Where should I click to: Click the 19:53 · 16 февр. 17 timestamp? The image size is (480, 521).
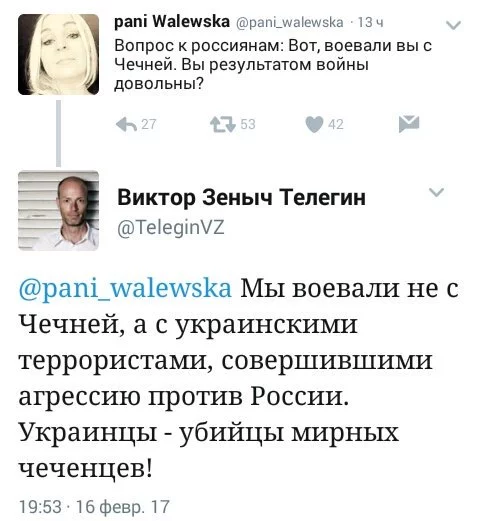click(x=95, y=507)
